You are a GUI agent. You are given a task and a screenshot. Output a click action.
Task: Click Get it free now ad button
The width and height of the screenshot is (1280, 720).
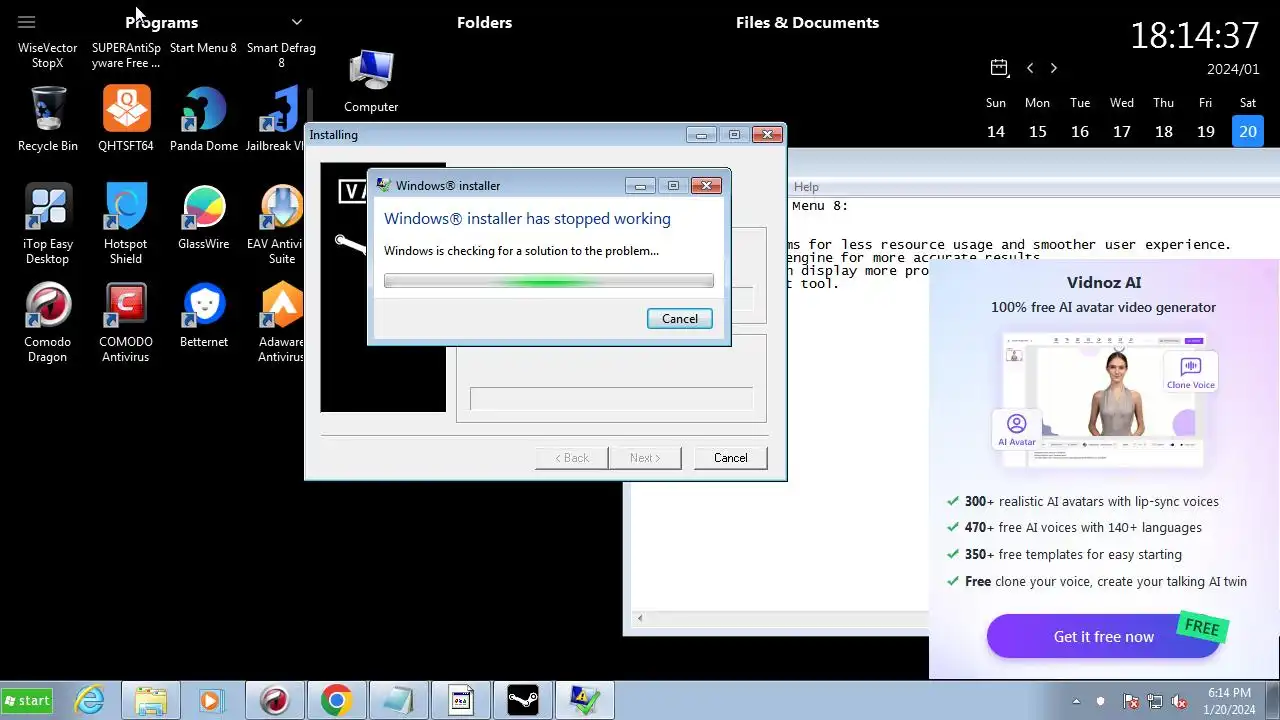pos(1104,636)
